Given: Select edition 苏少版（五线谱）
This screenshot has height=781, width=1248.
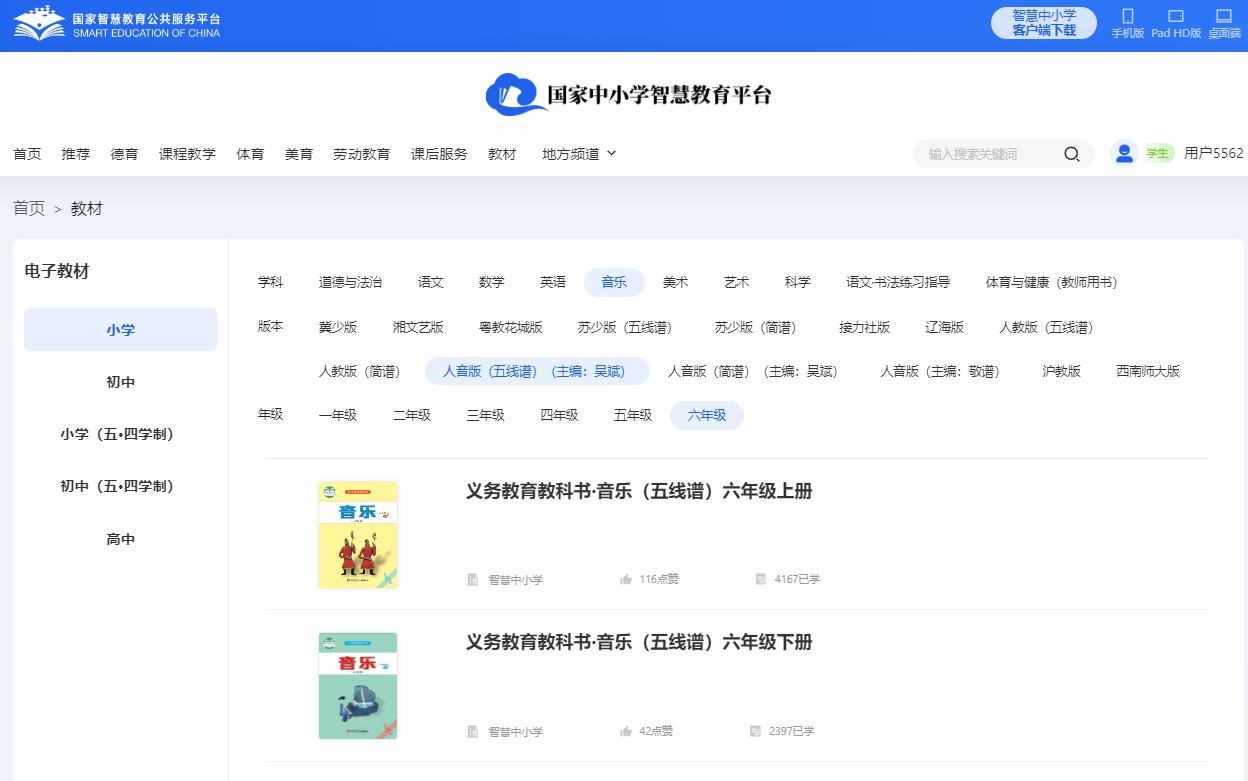Looking at the screenshot, I should pyautogui.click(x=628, y=327).
